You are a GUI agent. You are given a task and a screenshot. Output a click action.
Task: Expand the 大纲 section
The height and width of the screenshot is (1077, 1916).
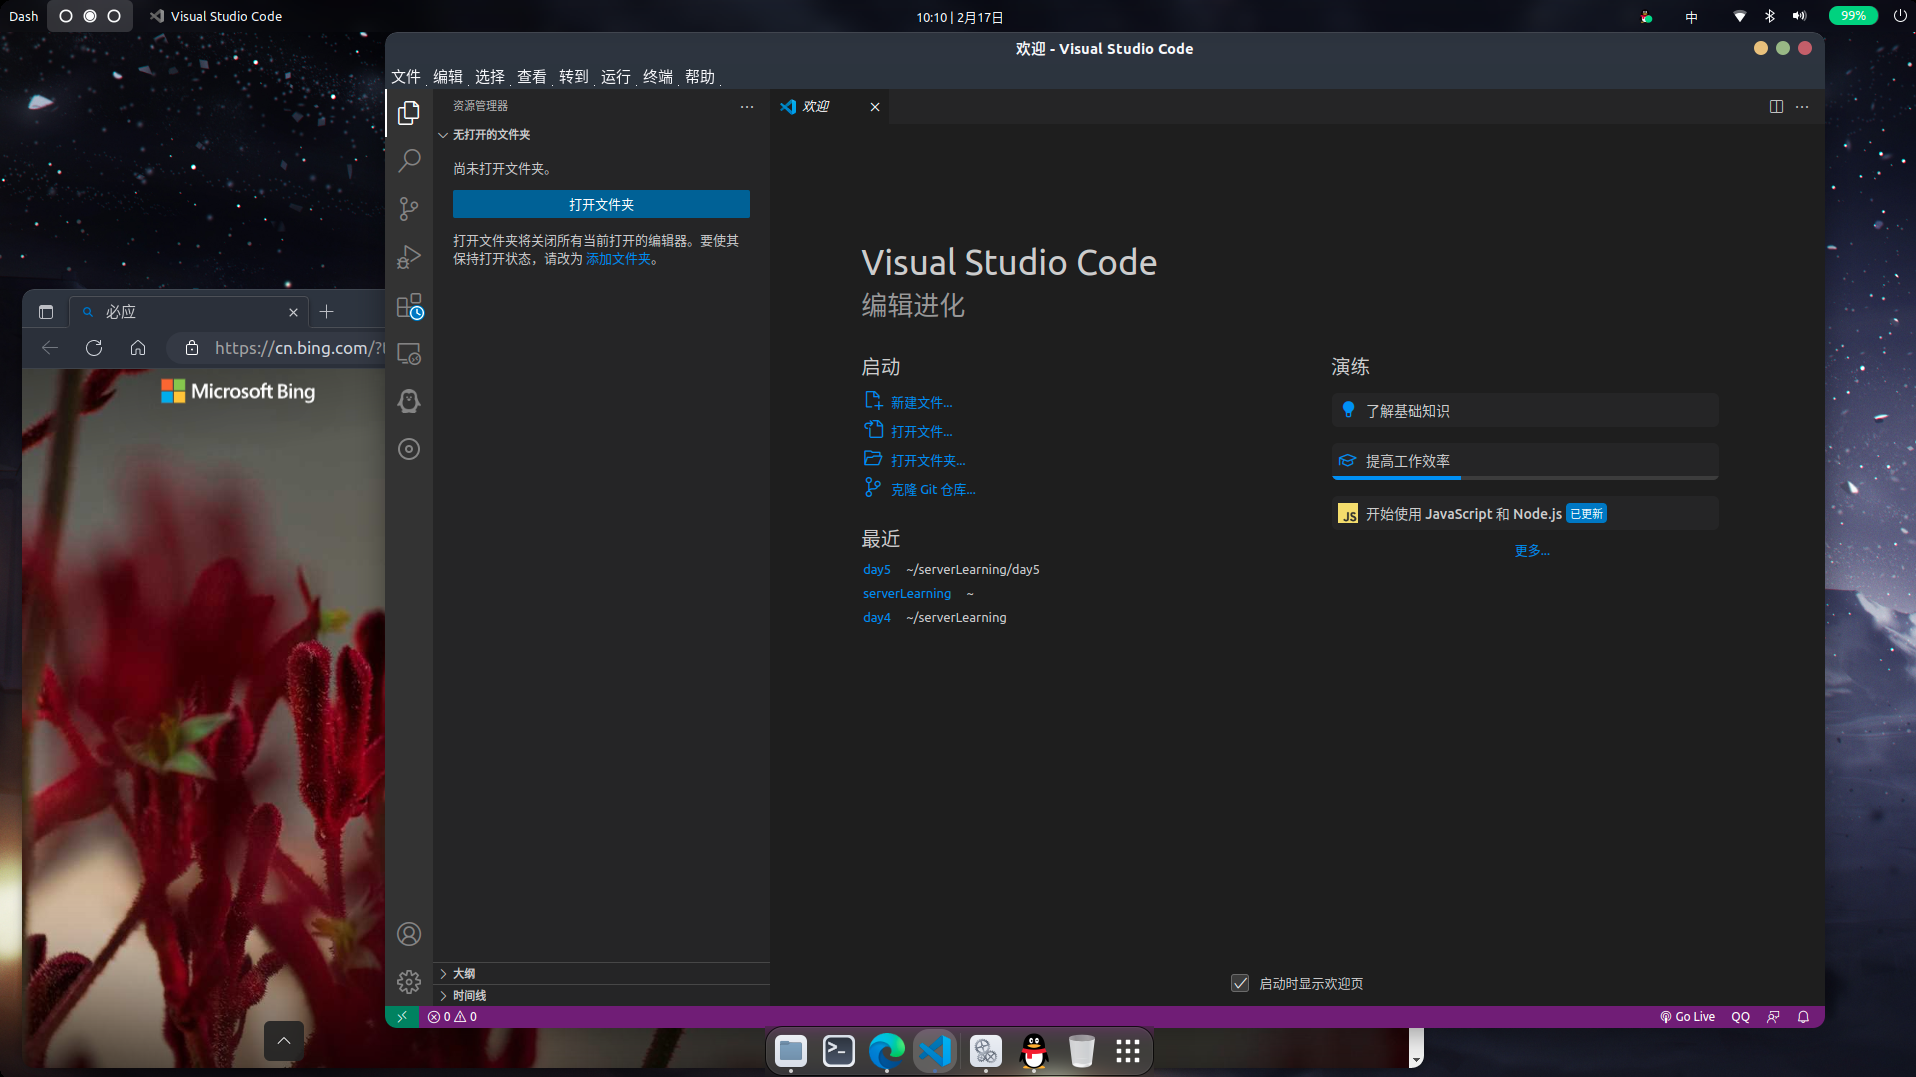[x=601, y=974]
